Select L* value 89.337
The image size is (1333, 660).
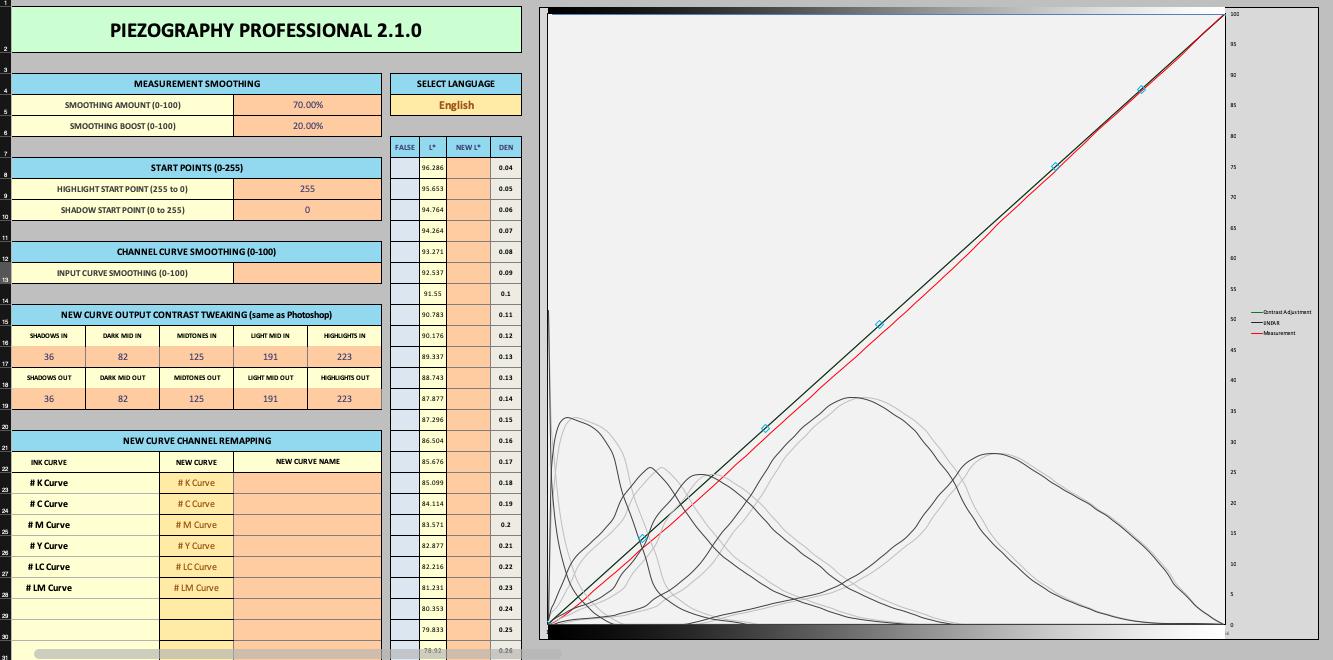click(433, 357)
